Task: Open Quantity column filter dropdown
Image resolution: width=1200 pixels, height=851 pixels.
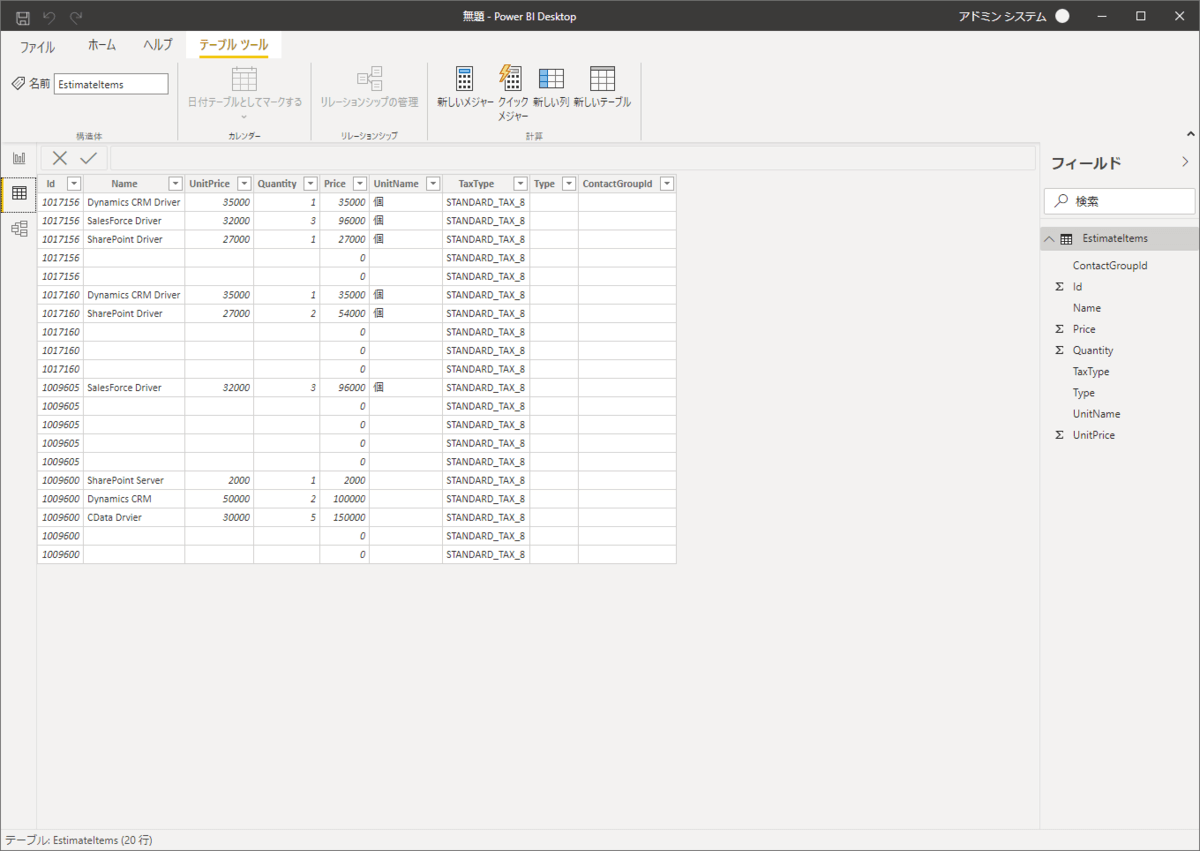Action: point(310,184)
